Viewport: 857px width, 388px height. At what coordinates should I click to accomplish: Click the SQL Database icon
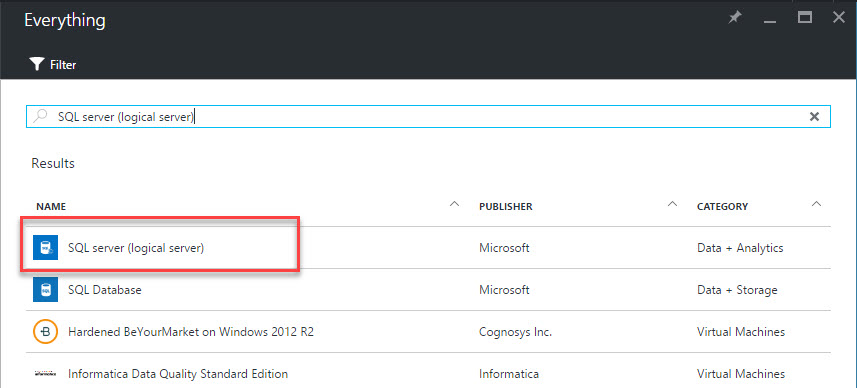tap(45, 290)
